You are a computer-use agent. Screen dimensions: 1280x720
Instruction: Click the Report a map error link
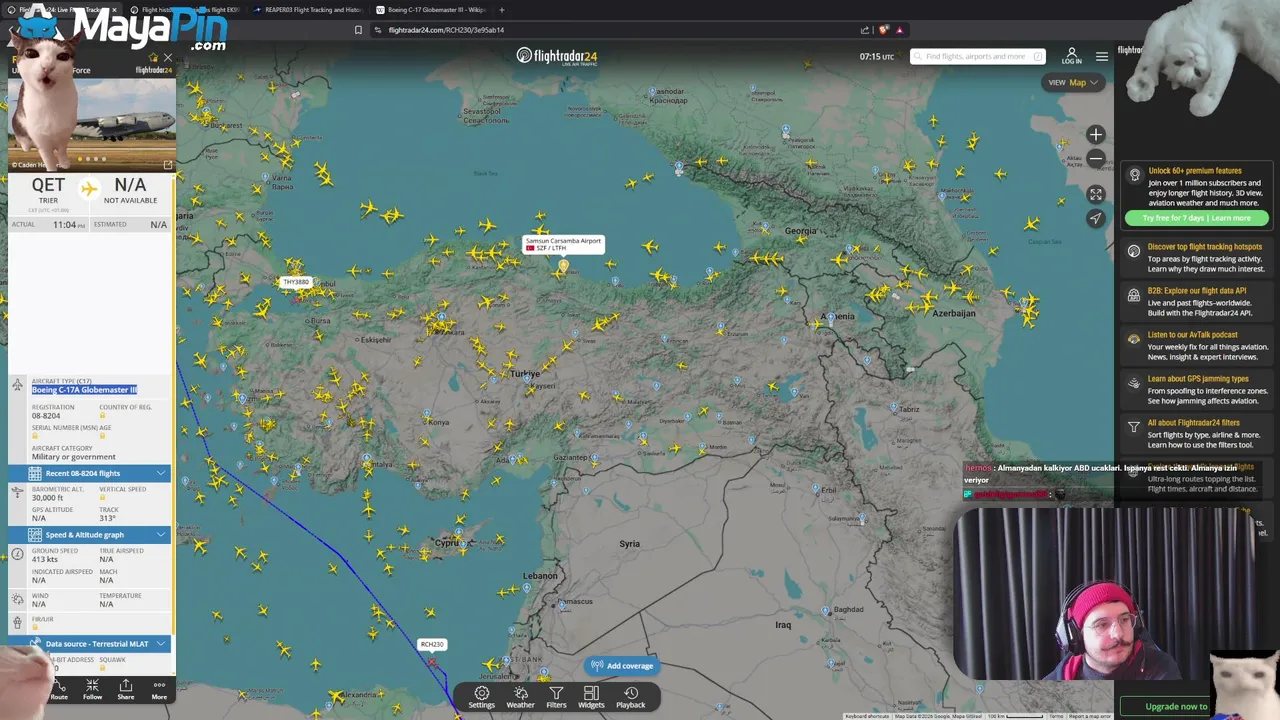click(1090, 716)
